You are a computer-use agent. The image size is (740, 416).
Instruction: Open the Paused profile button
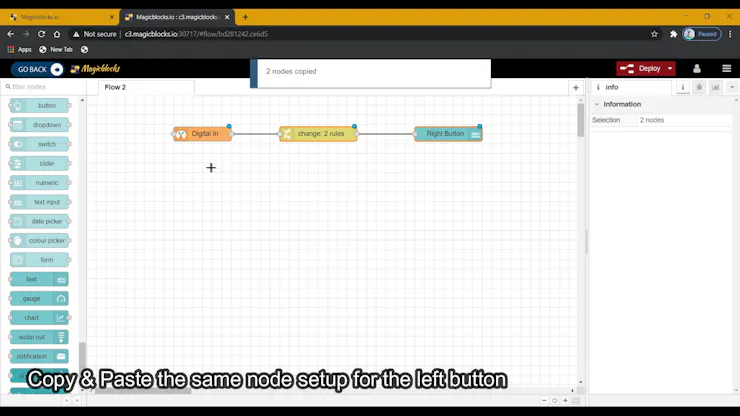coord(702,34)
